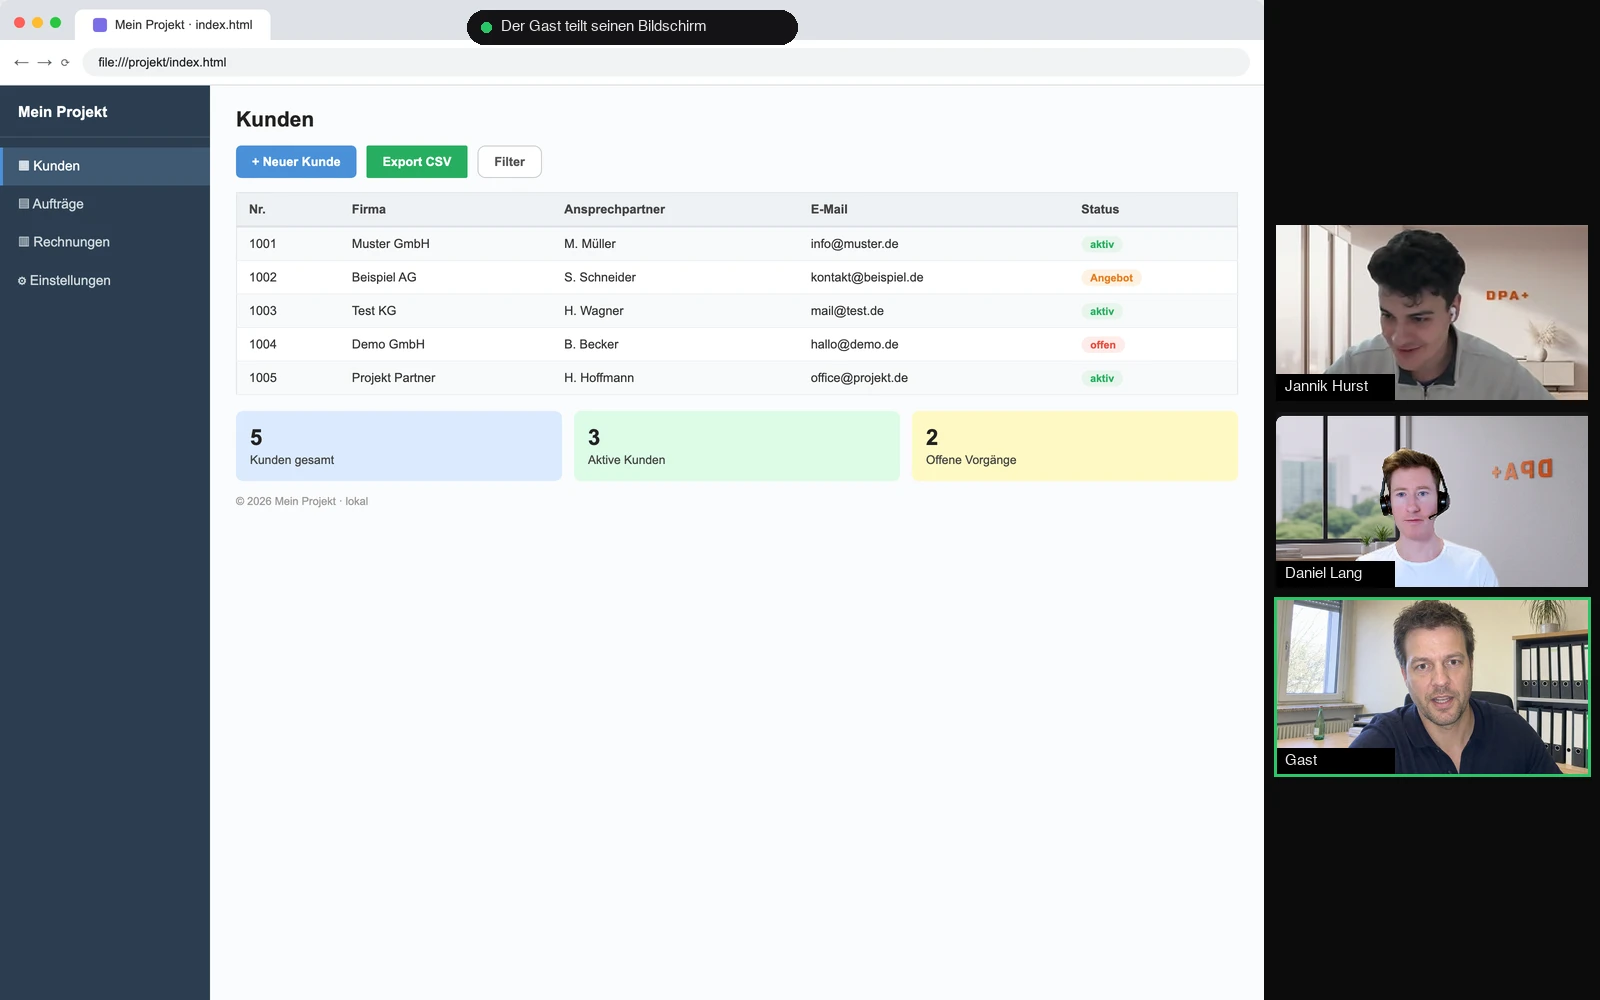Open Einstellungen in the sidebar
The image size is (1600, 1000).
(x=105, y=281)
